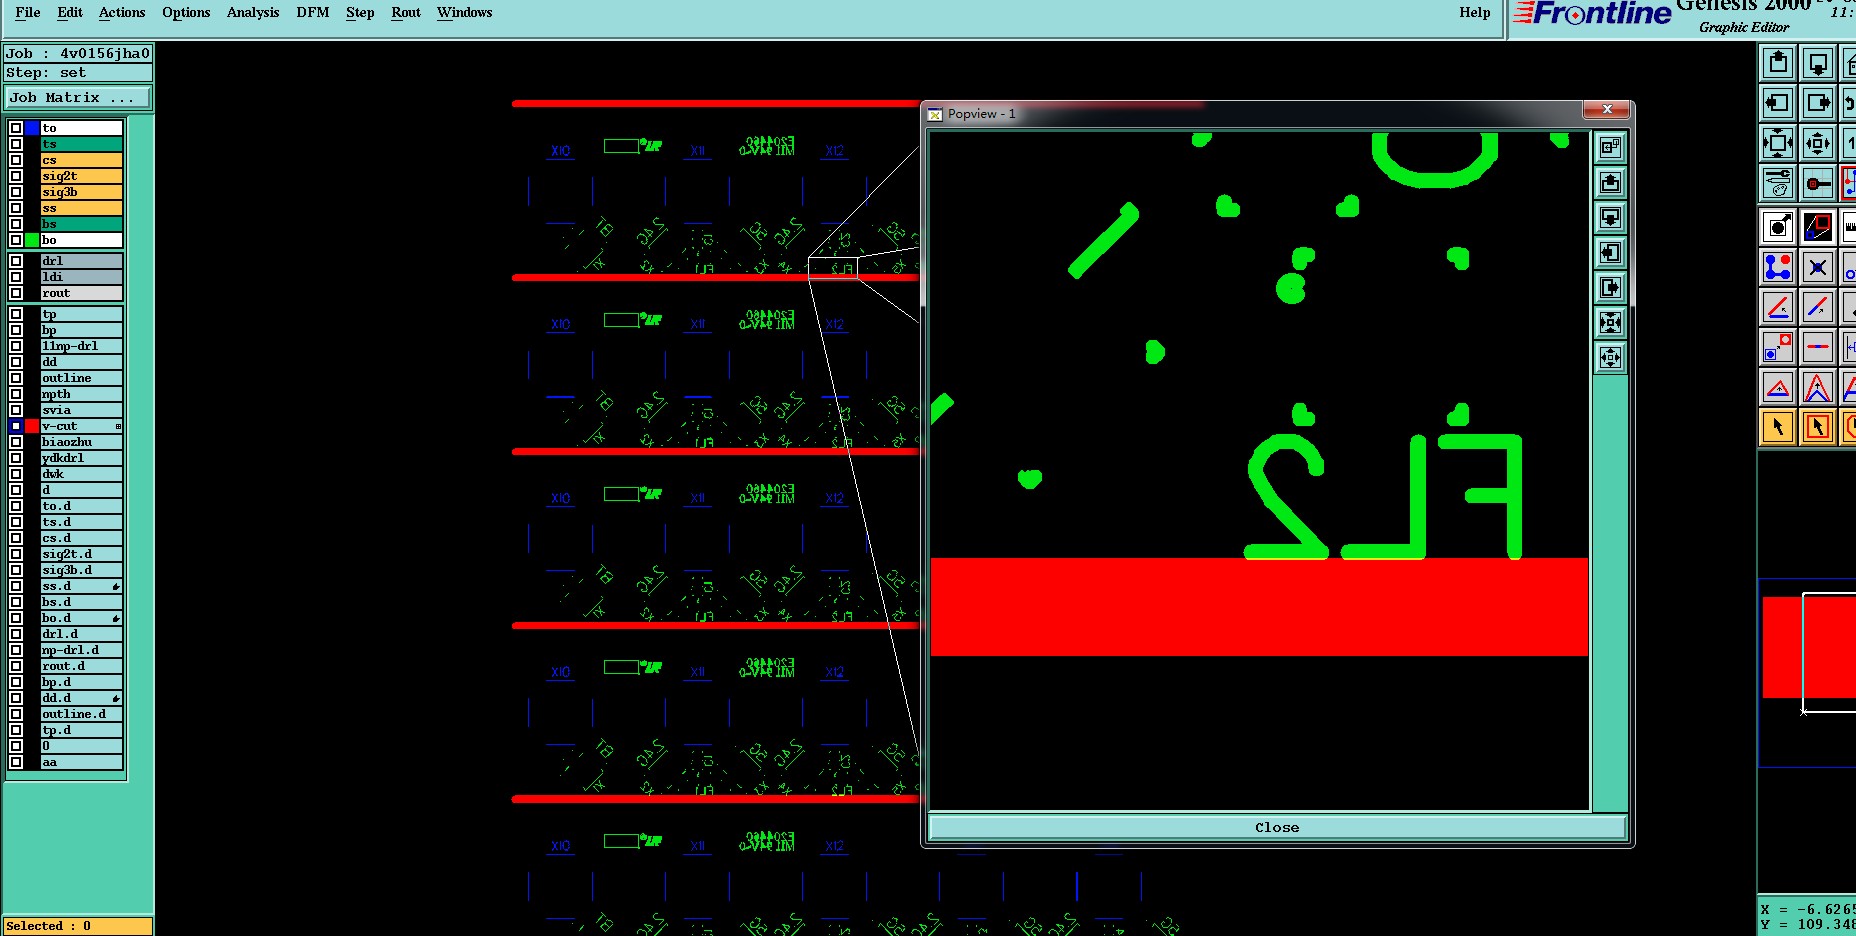Click Popview bottom zoom icon with outward arrows

pyautogui.click(x=1610, y=358)
